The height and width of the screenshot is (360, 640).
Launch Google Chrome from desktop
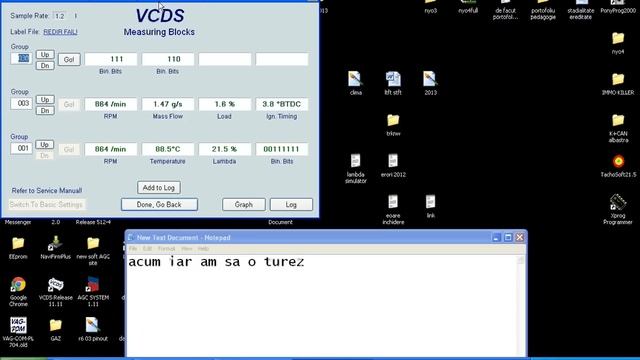coord(18,284)
